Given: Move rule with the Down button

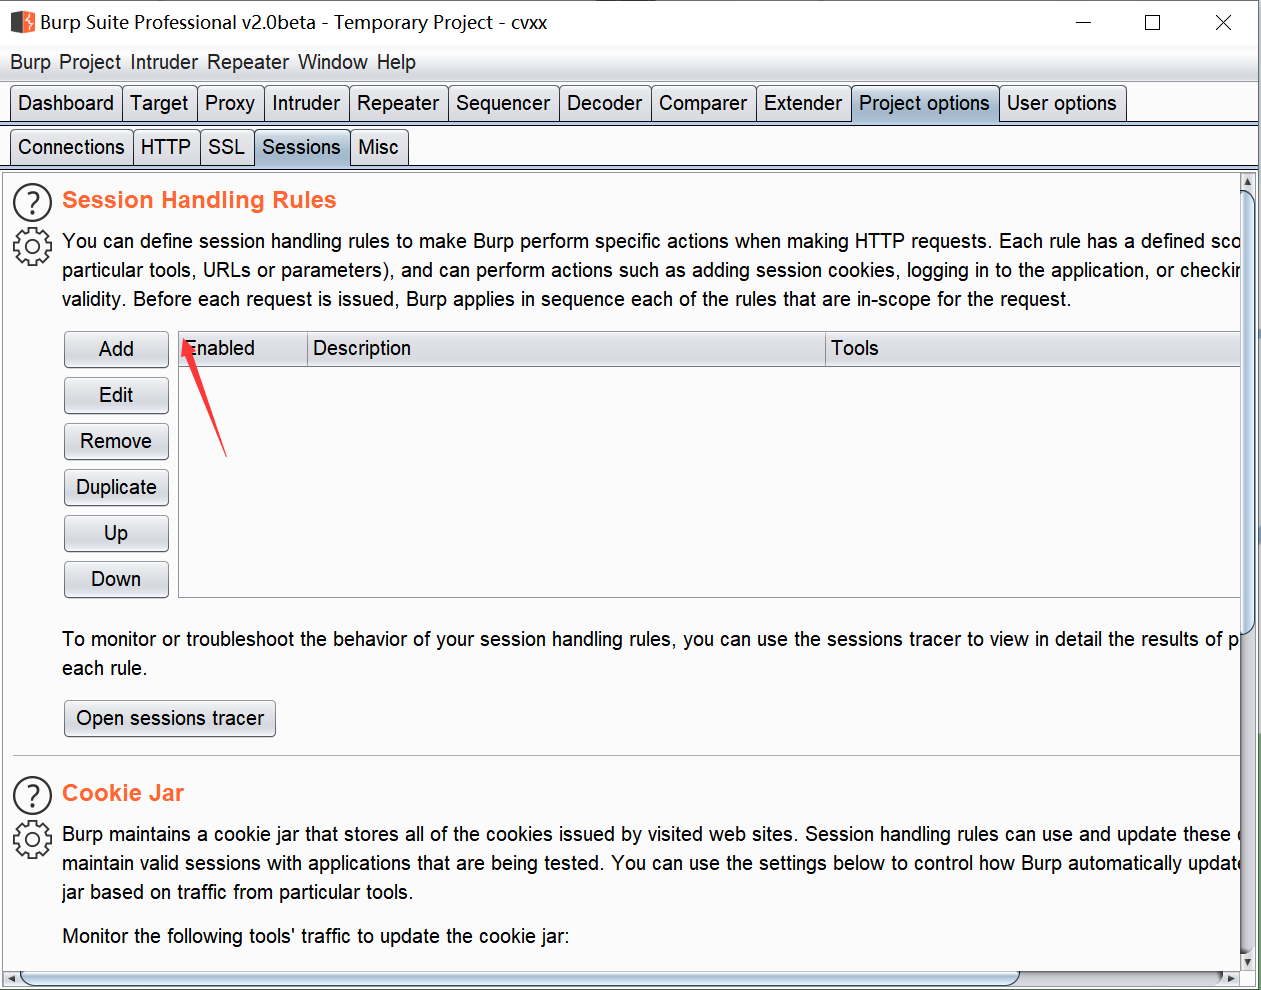Looking at the screenshot, I should pos(116,579).
